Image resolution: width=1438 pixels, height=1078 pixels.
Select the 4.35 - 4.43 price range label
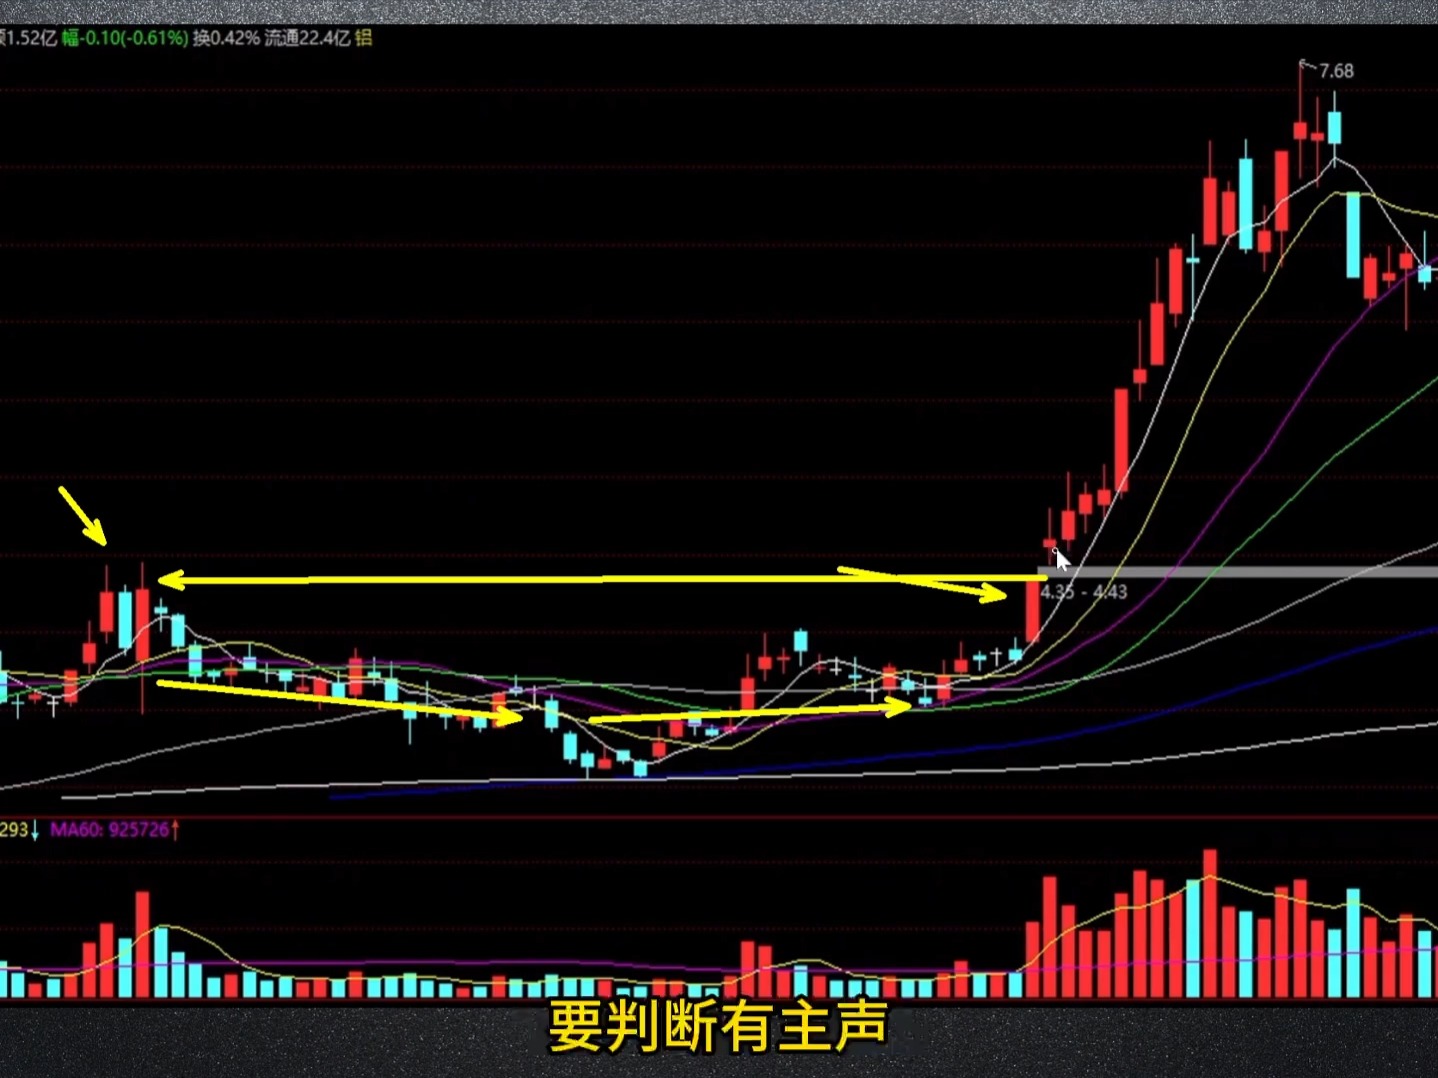[1084, 592]
